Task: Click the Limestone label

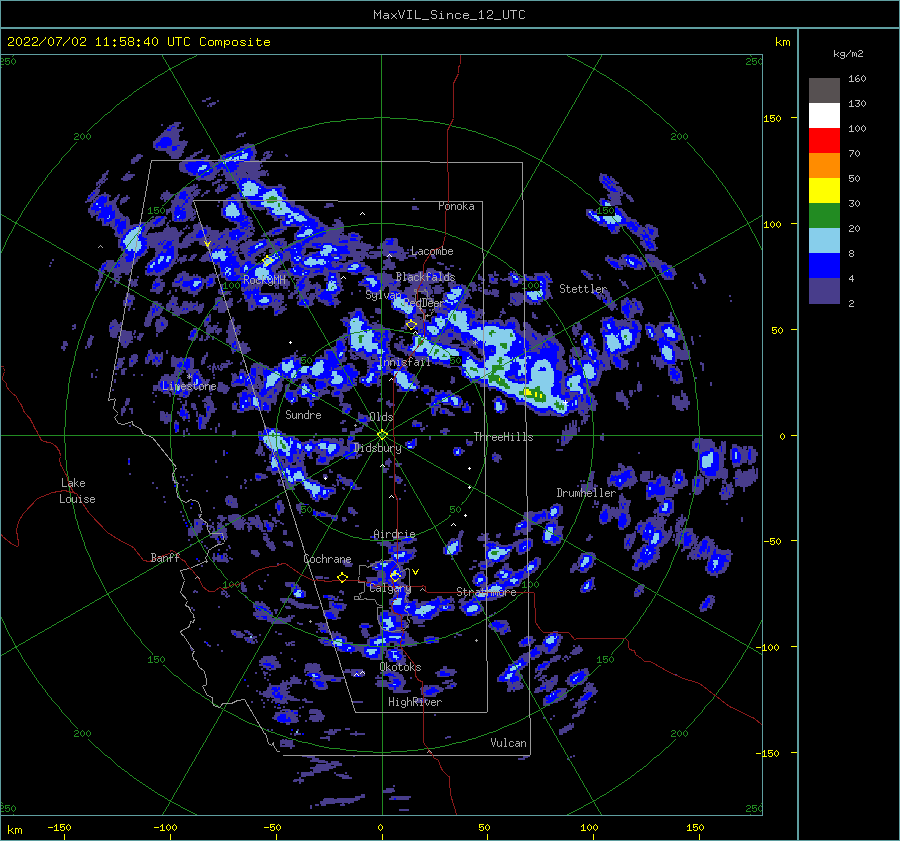Action: pos(189,386)
